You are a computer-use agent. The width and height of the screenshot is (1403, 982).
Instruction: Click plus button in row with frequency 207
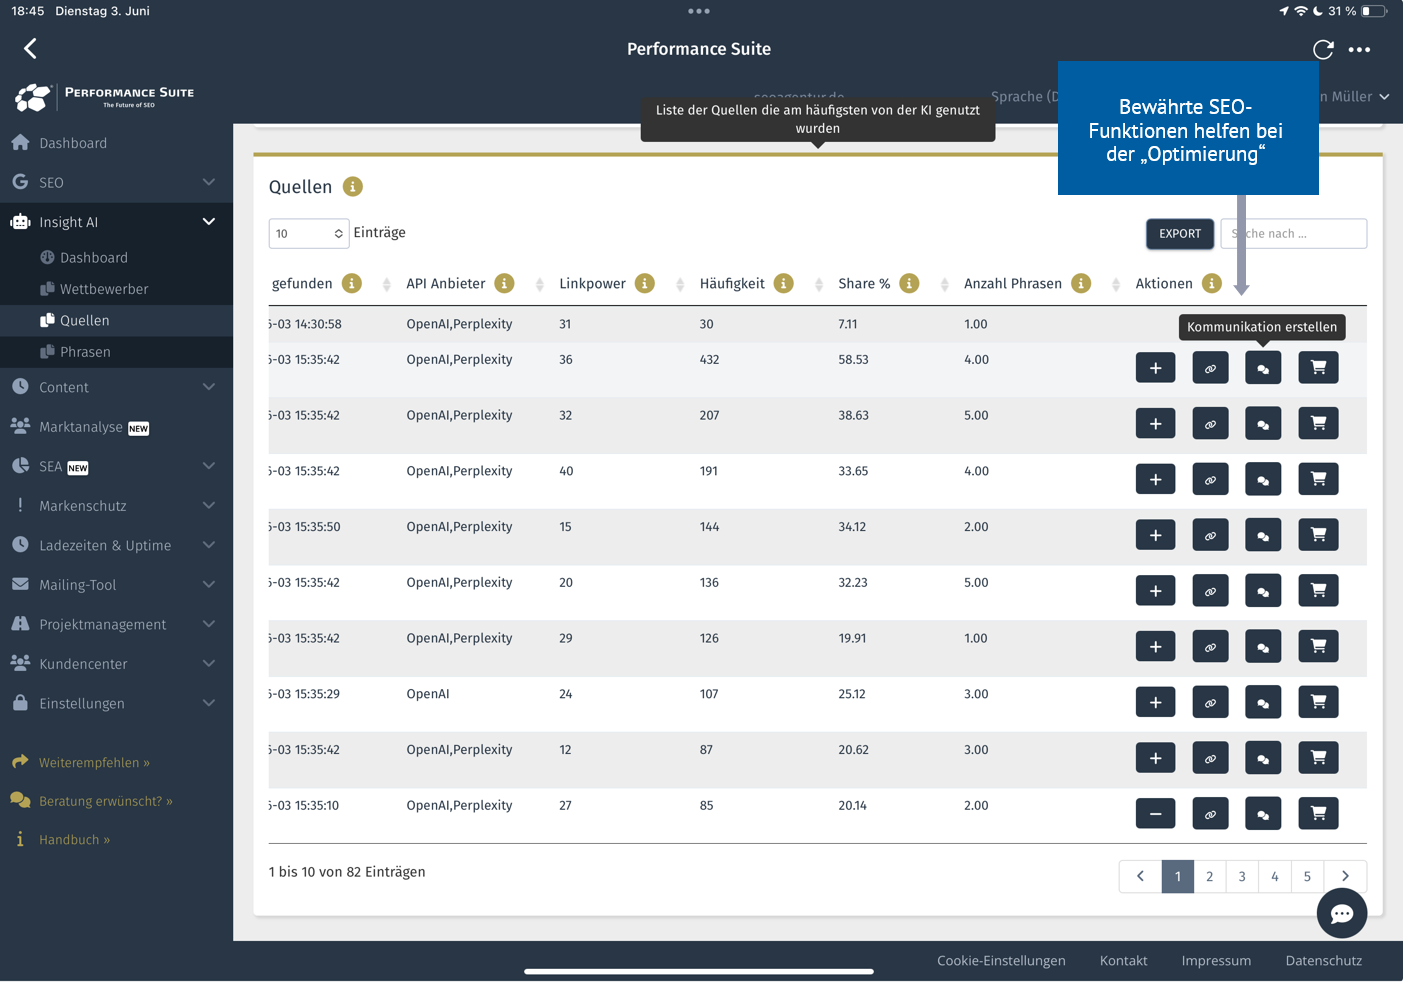click(x=1155, y=424)
